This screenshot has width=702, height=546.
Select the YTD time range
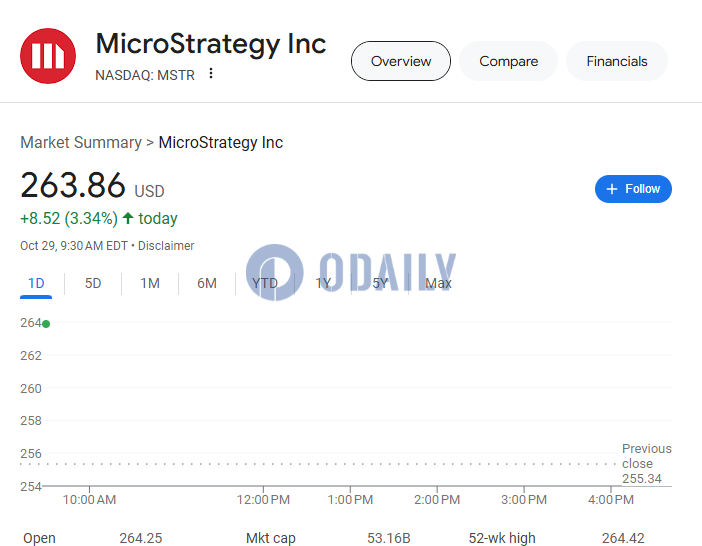pos(265,283)
